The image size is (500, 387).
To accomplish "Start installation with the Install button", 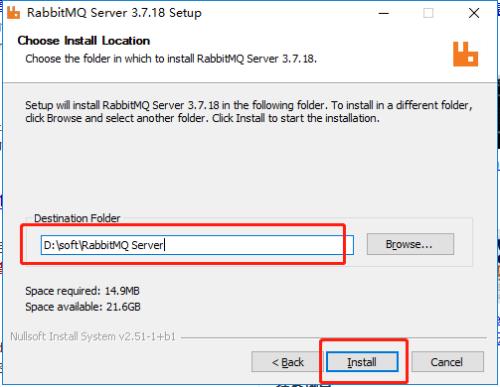I will pyautogui.click(x=362, y=362).
